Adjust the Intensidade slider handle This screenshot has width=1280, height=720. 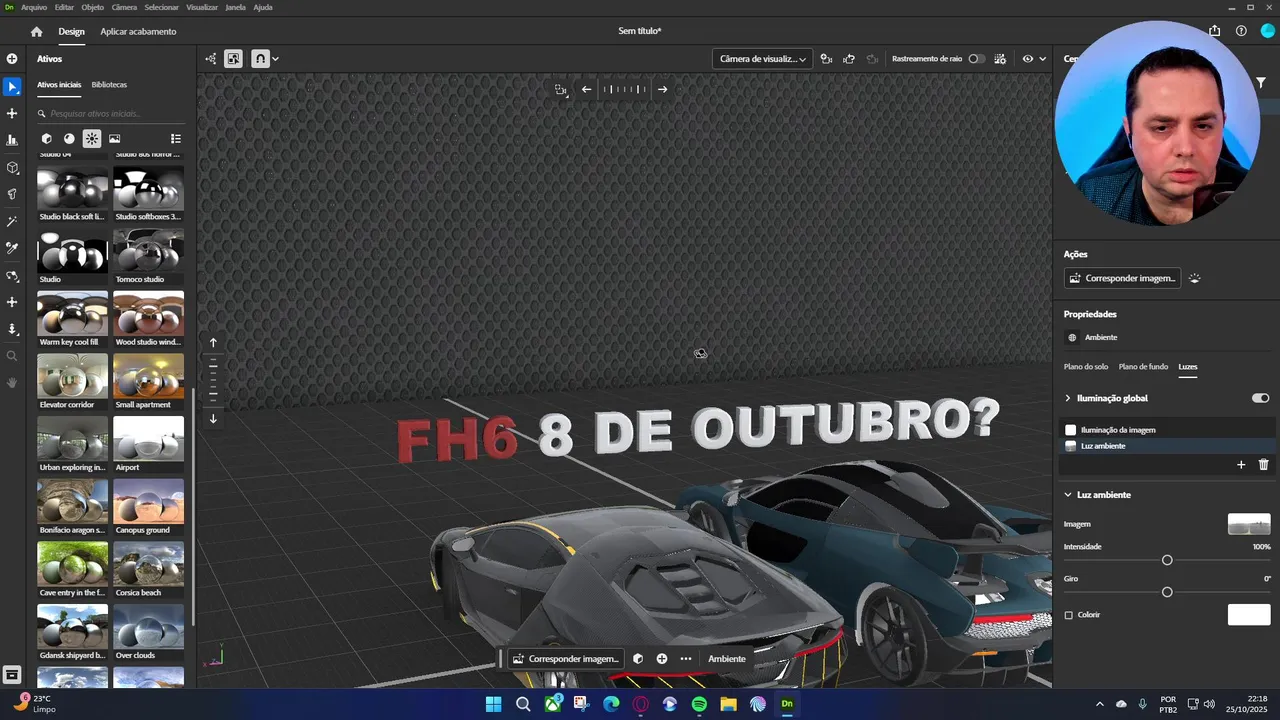[1167, 560]
